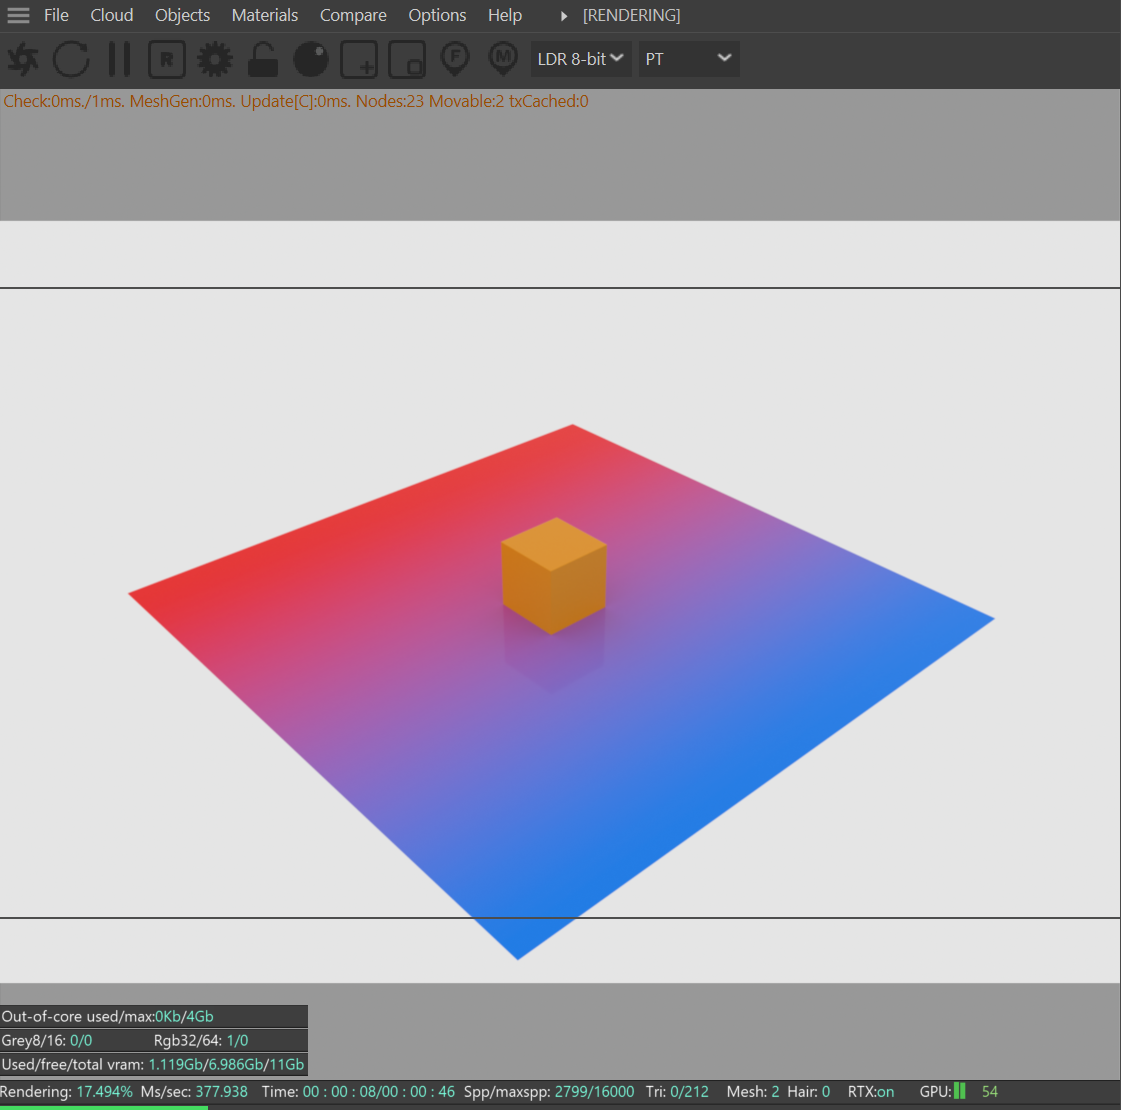Screen dimensions: 1121x1110
Task: Activate the pick focus (F) tool
Action: click(x=455, y=59)
